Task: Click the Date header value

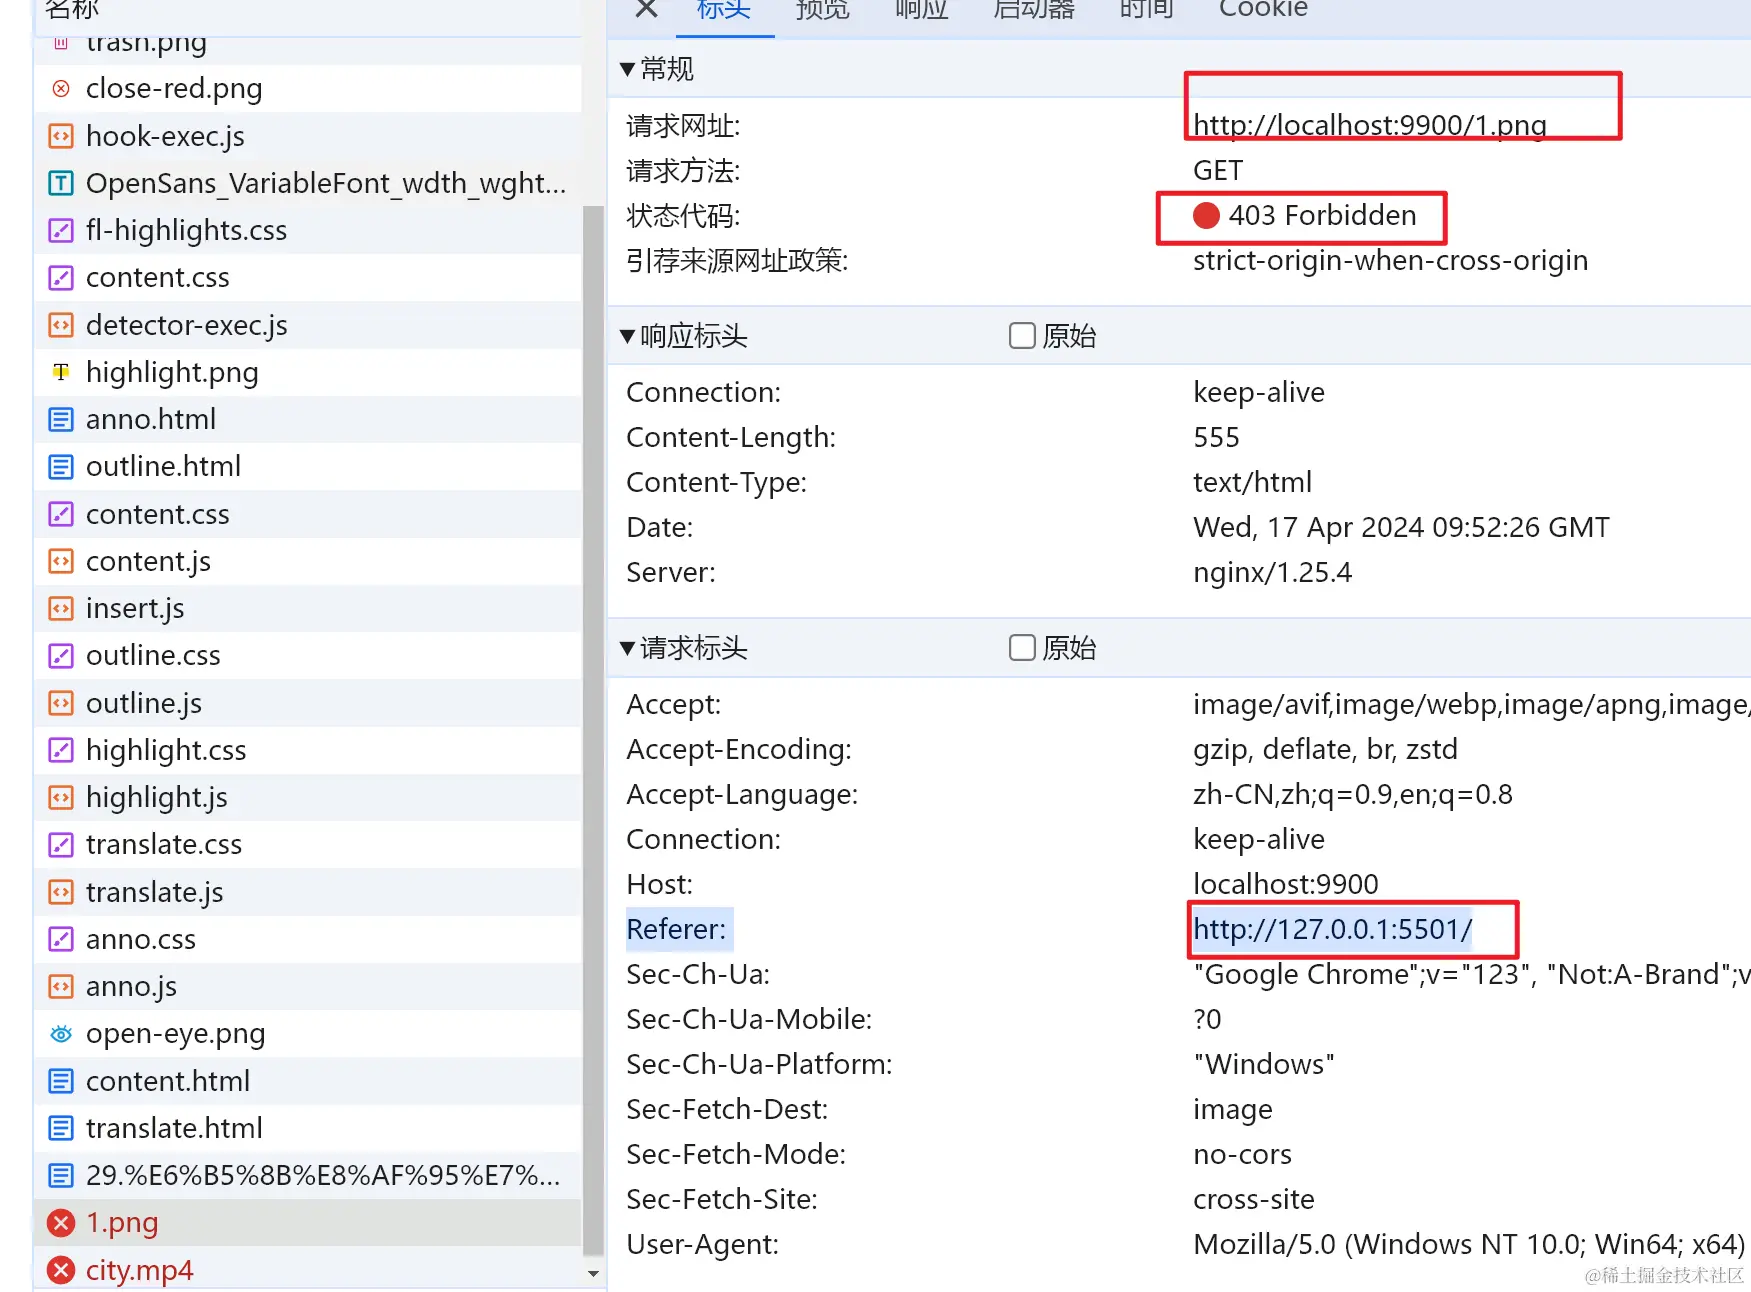Action: [1401, 527]
